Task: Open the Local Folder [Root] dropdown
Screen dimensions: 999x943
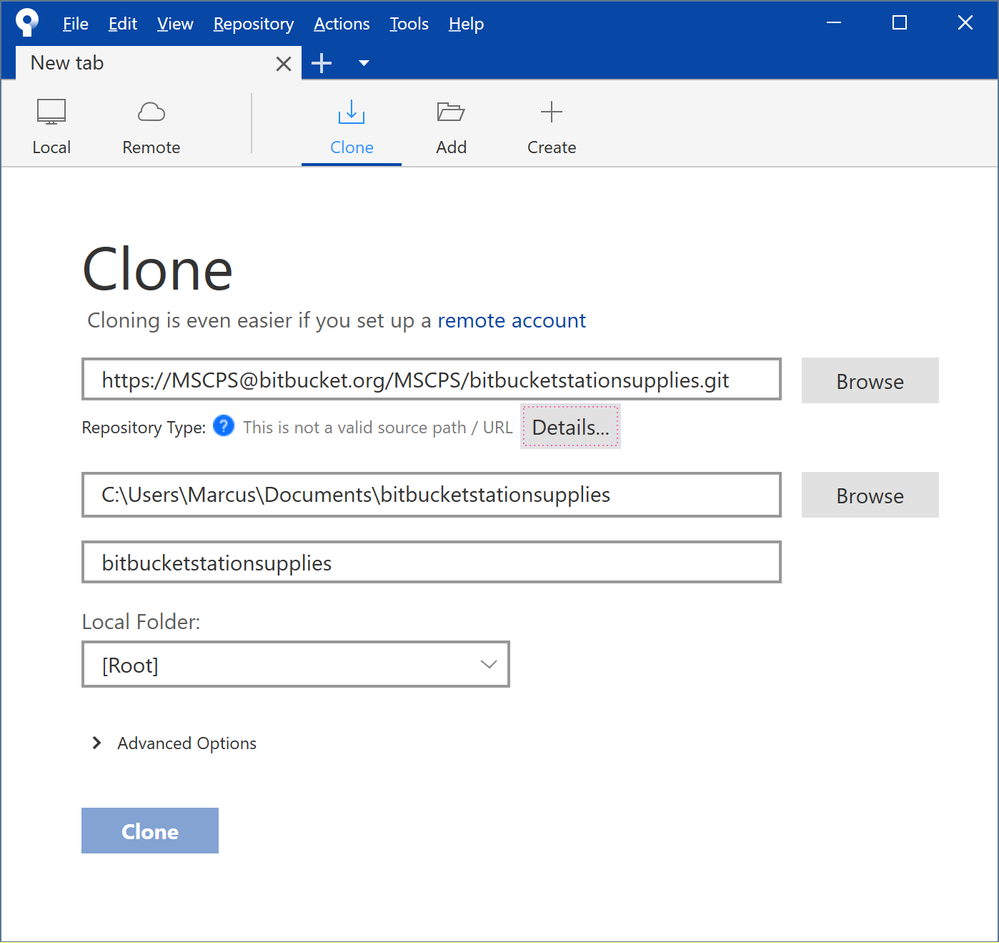Action: 296,664
